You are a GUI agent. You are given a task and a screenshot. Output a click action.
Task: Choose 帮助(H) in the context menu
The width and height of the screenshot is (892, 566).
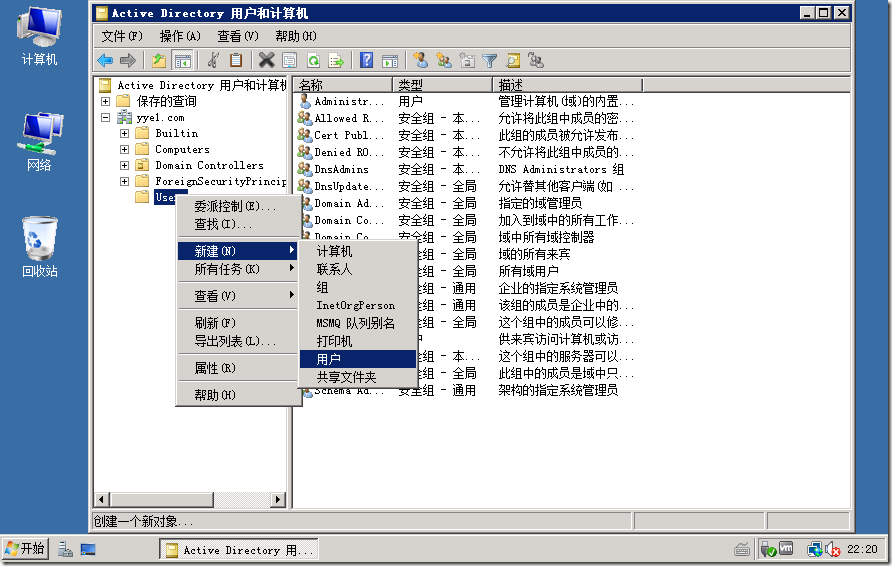(x=238, y=395)
